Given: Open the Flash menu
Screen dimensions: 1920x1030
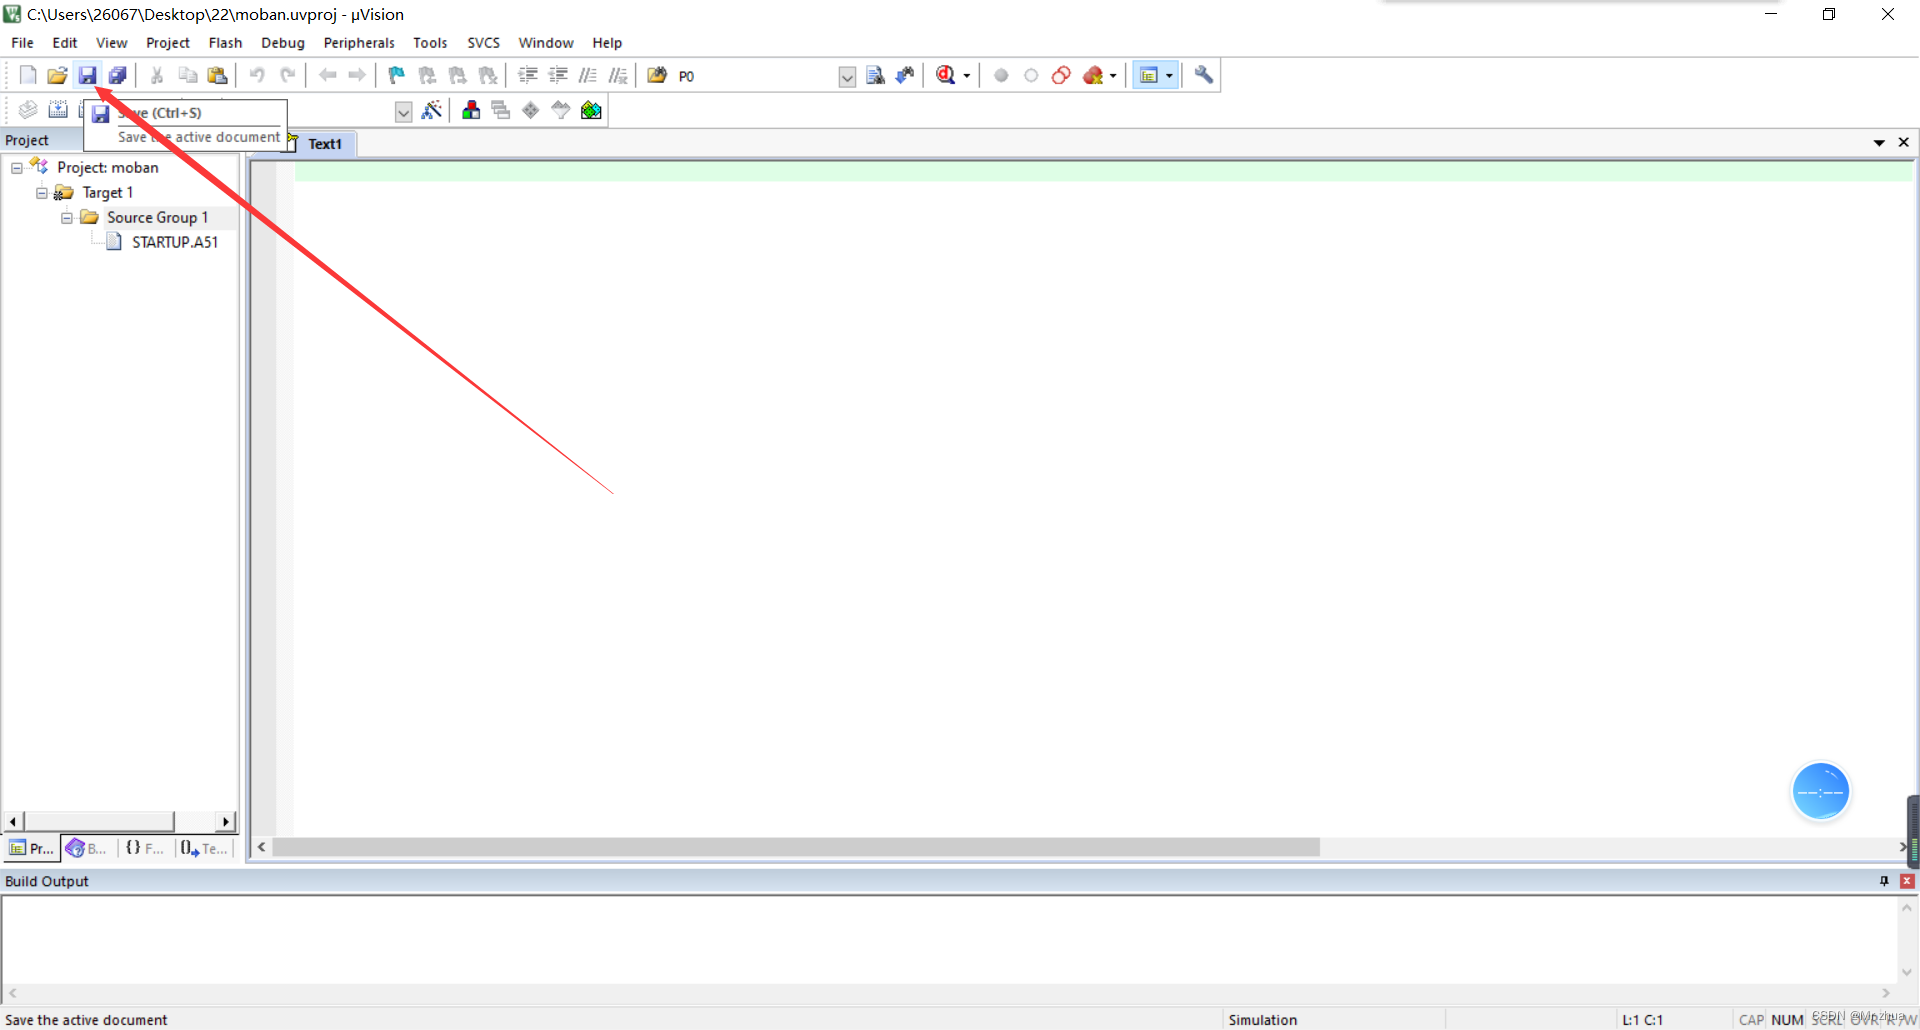Looking at the screenshot, I should click(x=225, y=43).
